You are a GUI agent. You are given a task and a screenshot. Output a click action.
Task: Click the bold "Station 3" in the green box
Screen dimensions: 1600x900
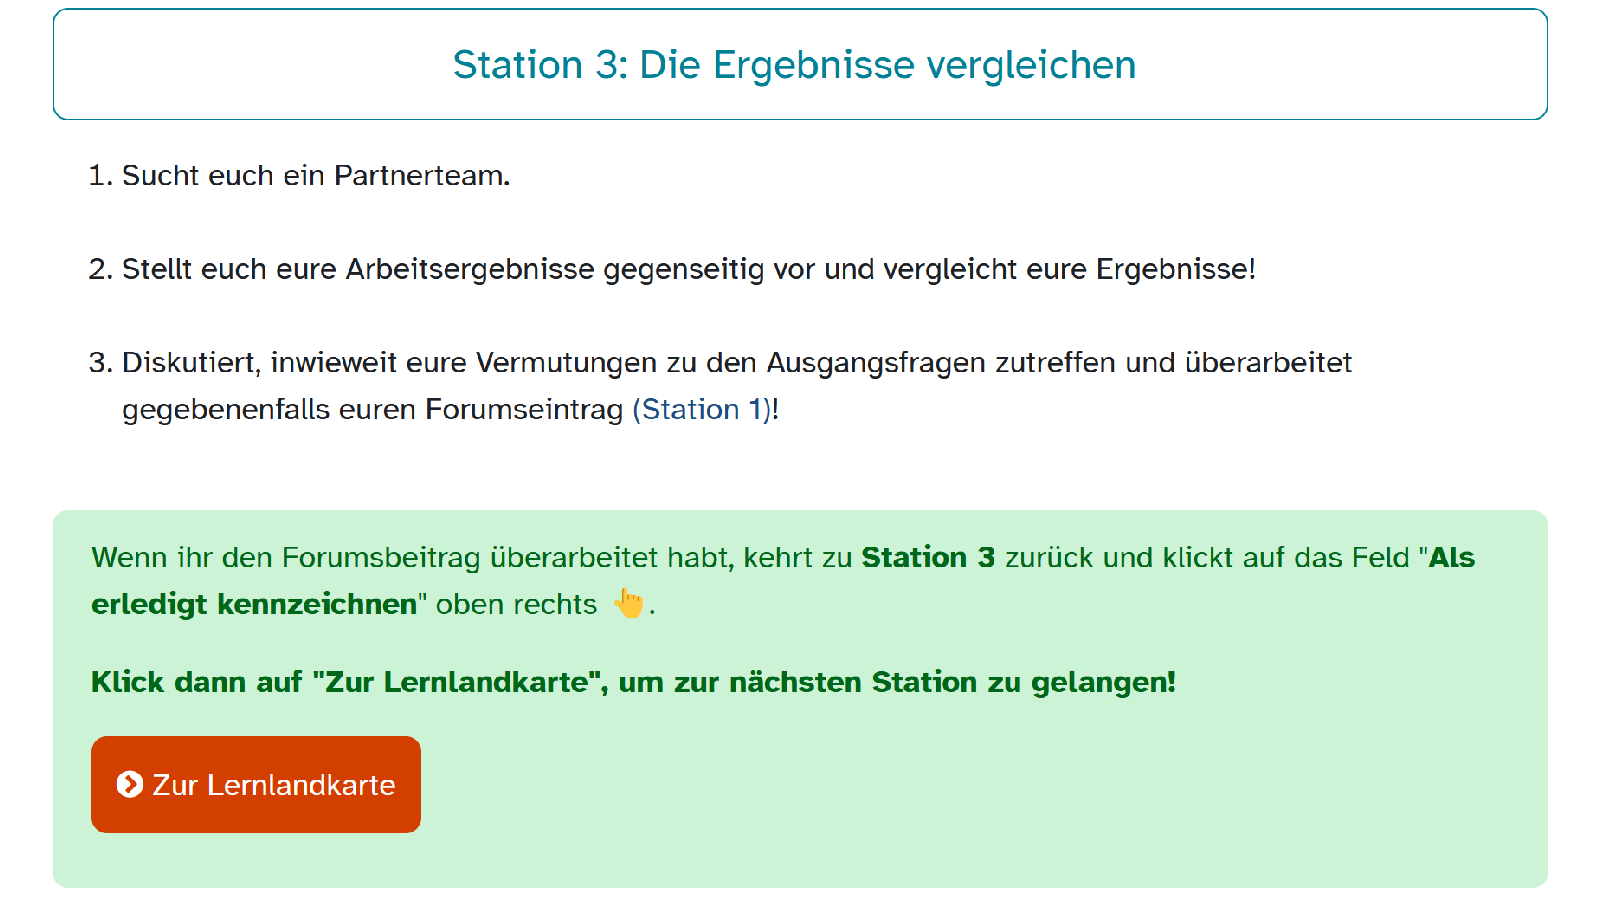tap(928, 558)
